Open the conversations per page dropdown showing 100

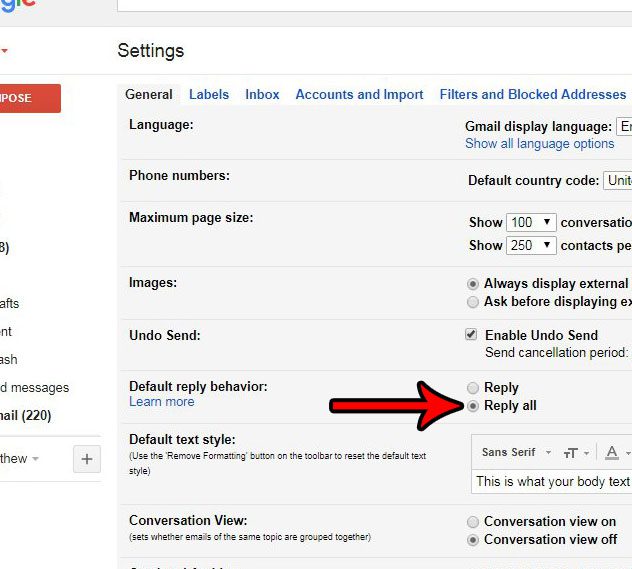[531, 223]
